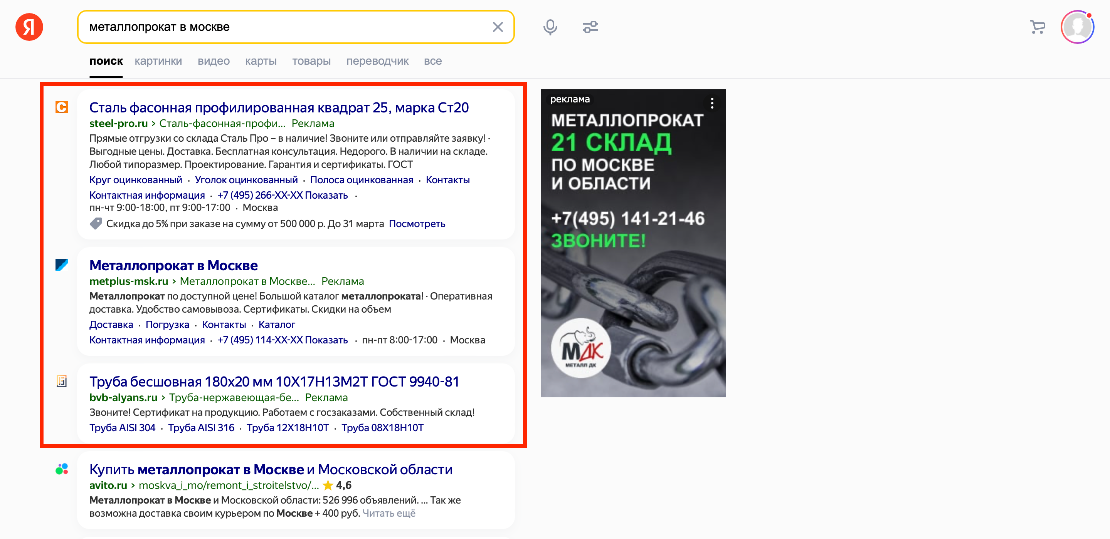Screen dimensions: 1110x539
Task: Open Доставка sitelink
Action: pos(111,325)
